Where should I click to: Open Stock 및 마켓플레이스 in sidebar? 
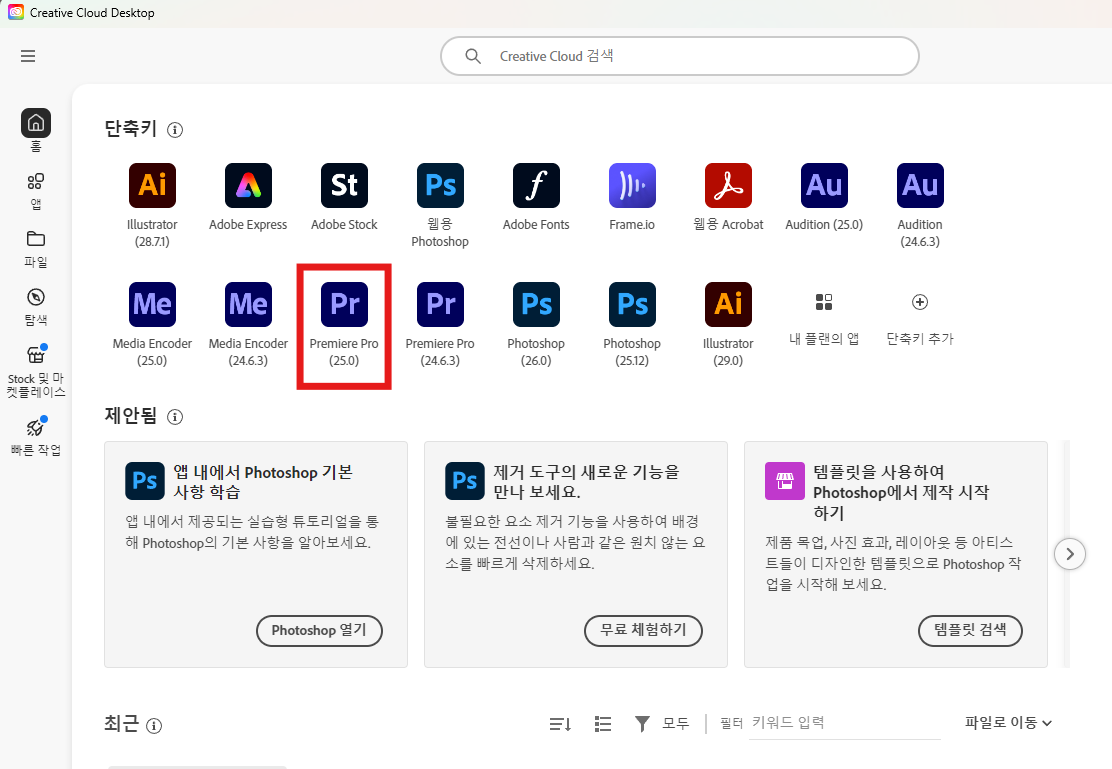35,372
